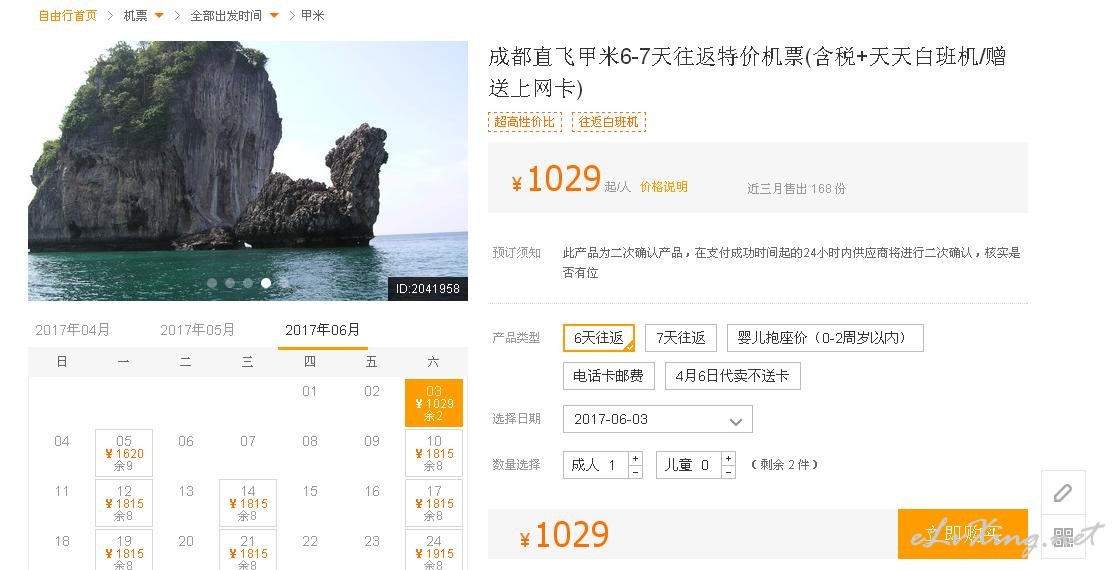
Task: Select the second carousel dot on photo
Action: (230, 283)
